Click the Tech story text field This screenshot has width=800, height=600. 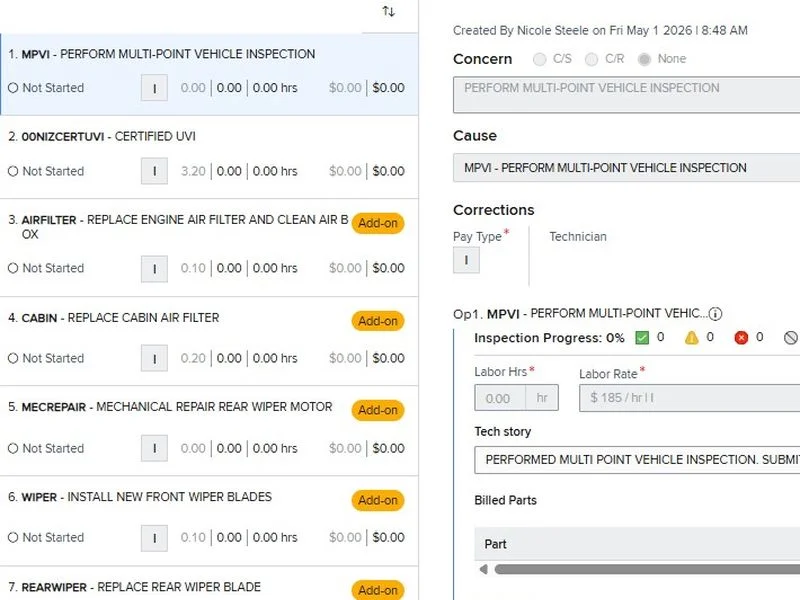[x=637, y=460]
